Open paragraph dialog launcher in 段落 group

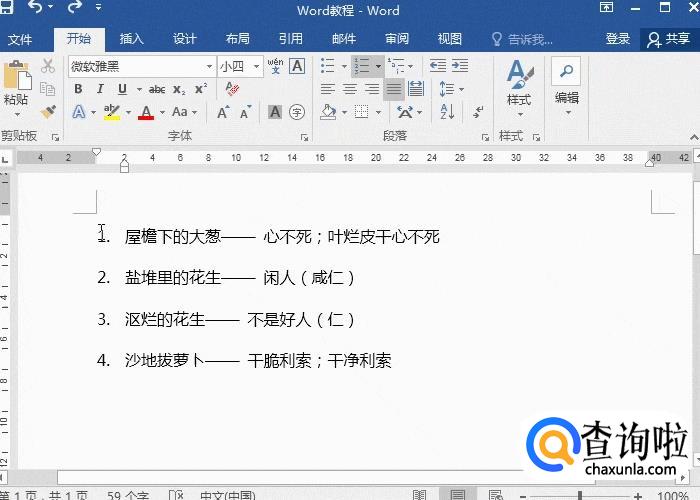click(485, 138)
